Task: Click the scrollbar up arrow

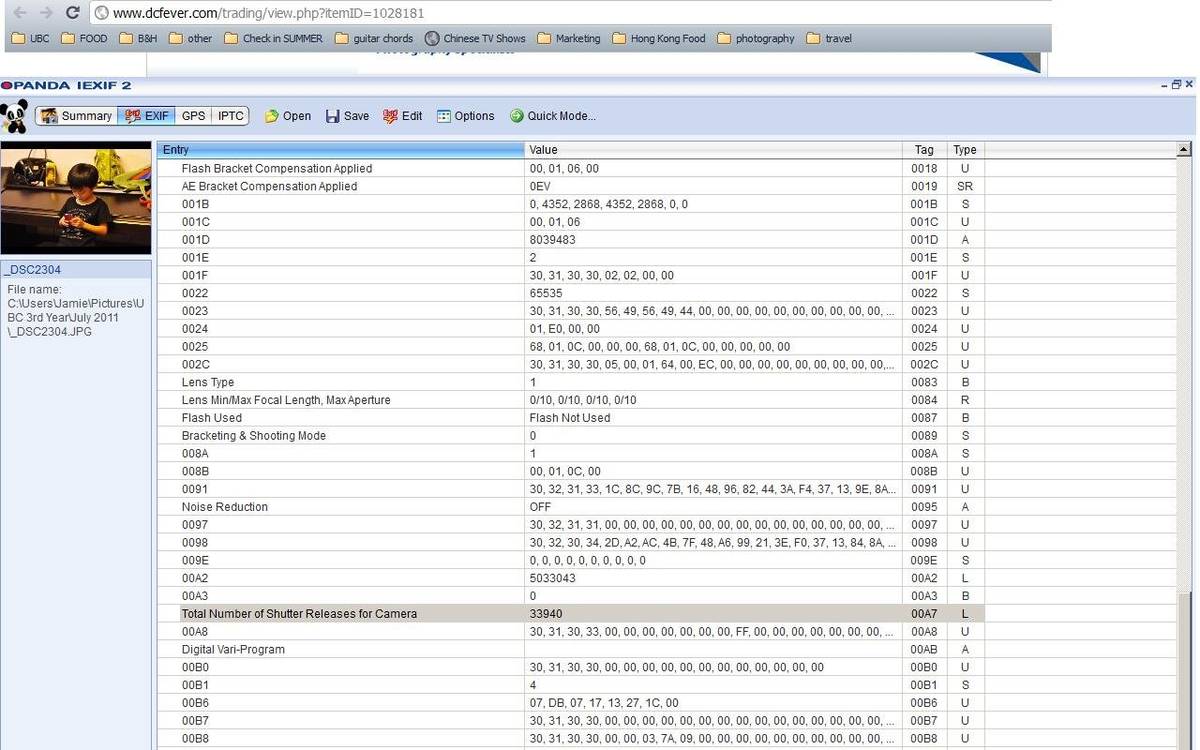Action: click(1184, 150)
